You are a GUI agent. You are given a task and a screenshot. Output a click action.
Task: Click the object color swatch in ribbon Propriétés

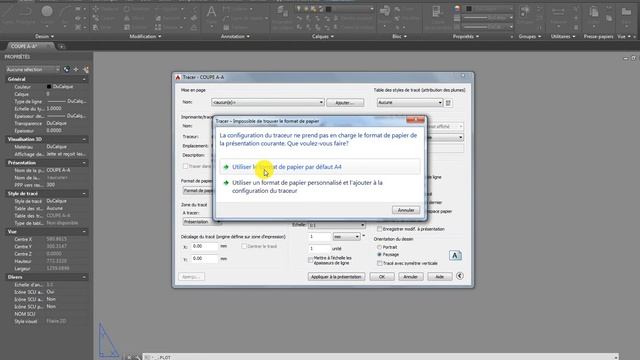click(469, 9)
